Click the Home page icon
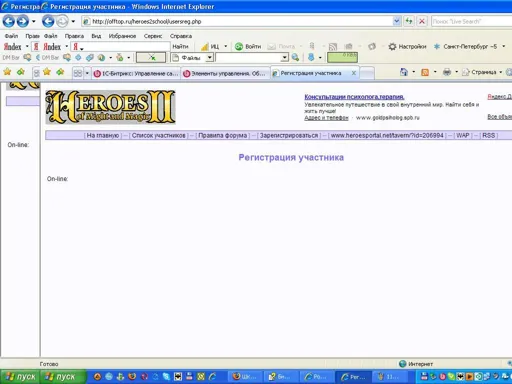Screen dimensions: 512x384 pyautogui.click(x=404, y=72)
